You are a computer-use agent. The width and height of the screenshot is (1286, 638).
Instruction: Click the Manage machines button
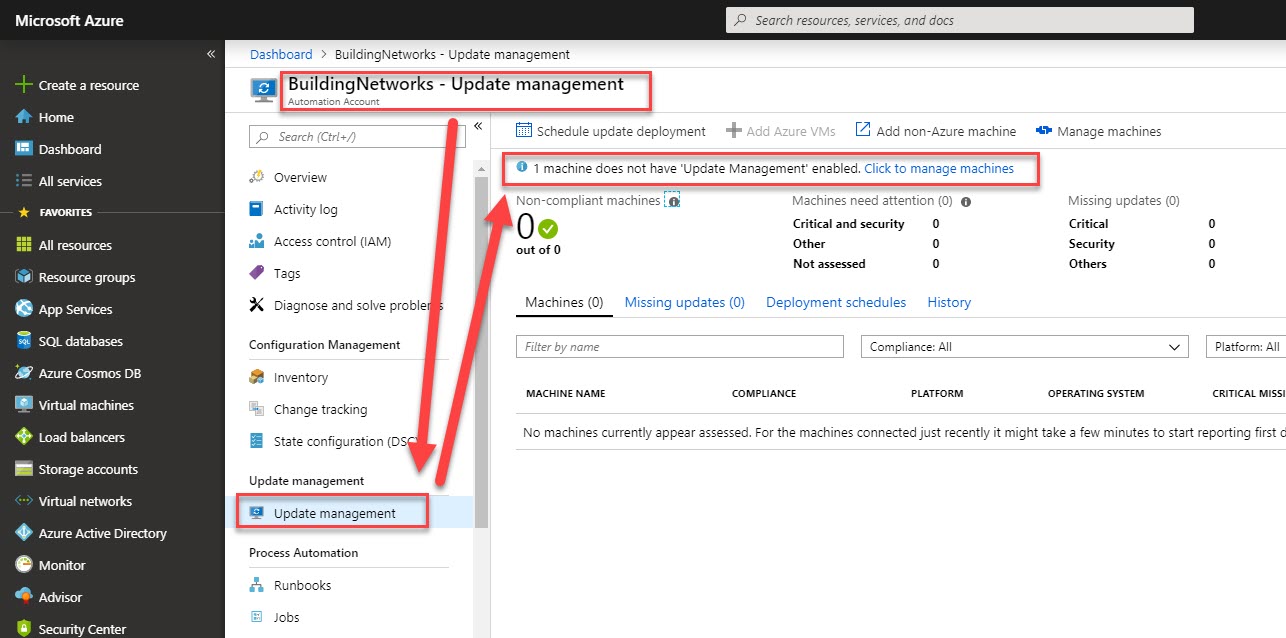point(1099,131)
